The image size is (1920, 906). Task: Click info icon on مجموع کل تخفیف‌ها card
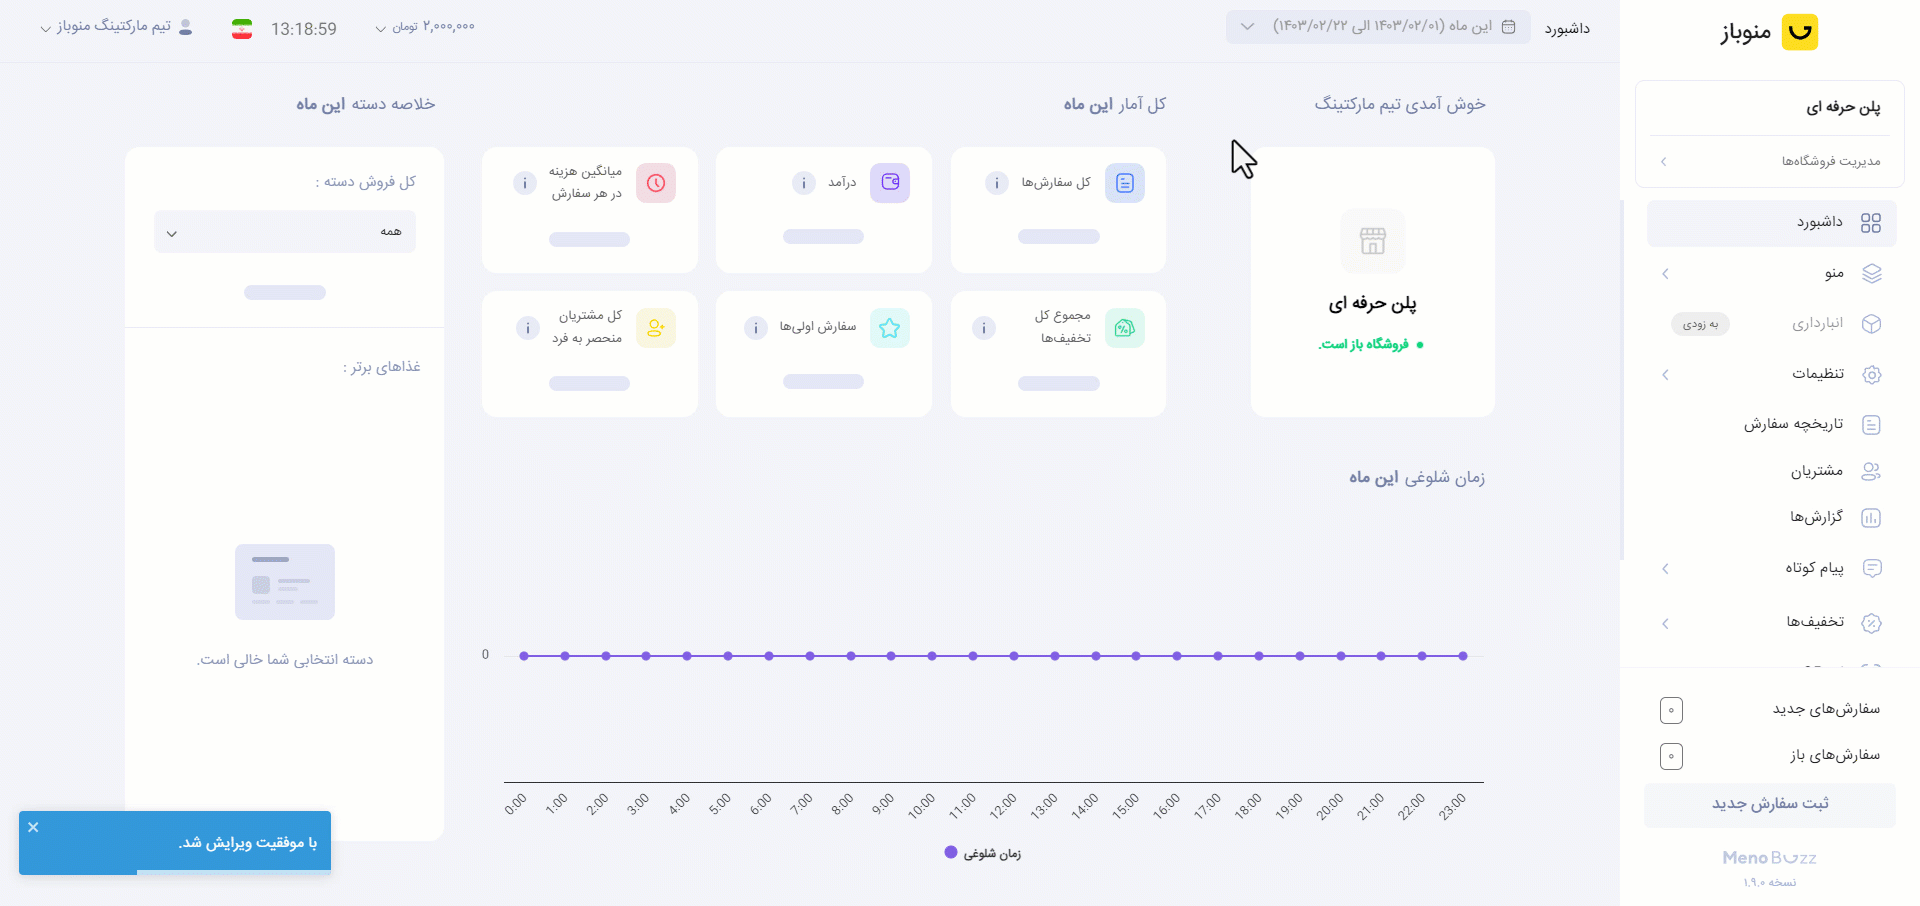pos(984,328)
